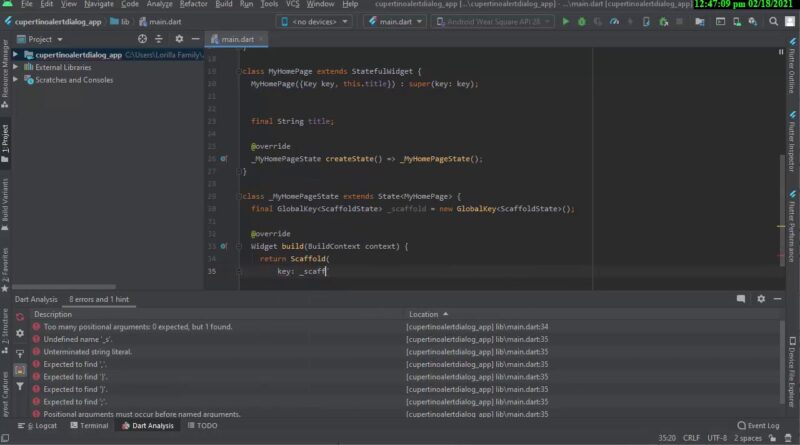Toggle autoscroll to source in Dart Analysis
Screen dimensions: 800x445
[x=20, y=353]
